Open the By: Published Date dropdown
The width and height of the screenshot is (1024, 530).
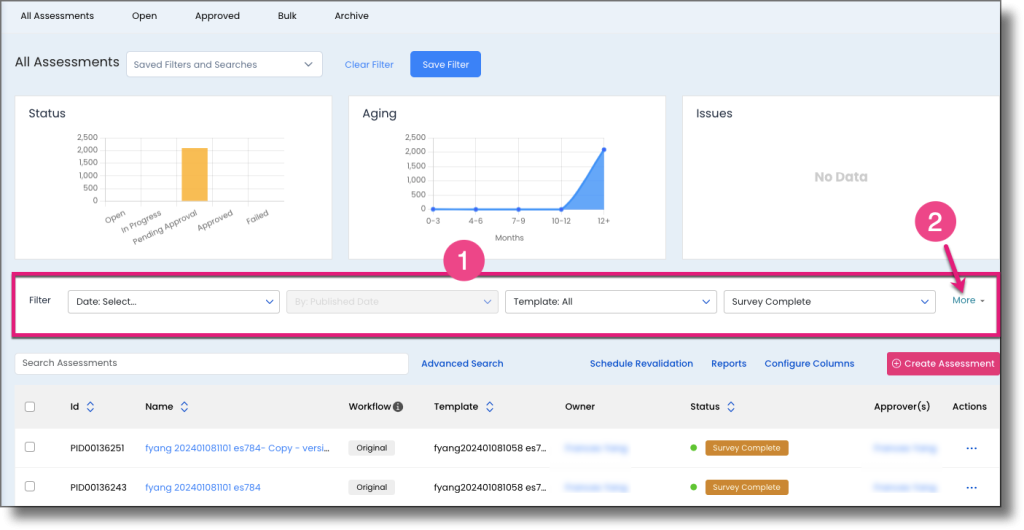coord(392,302)
